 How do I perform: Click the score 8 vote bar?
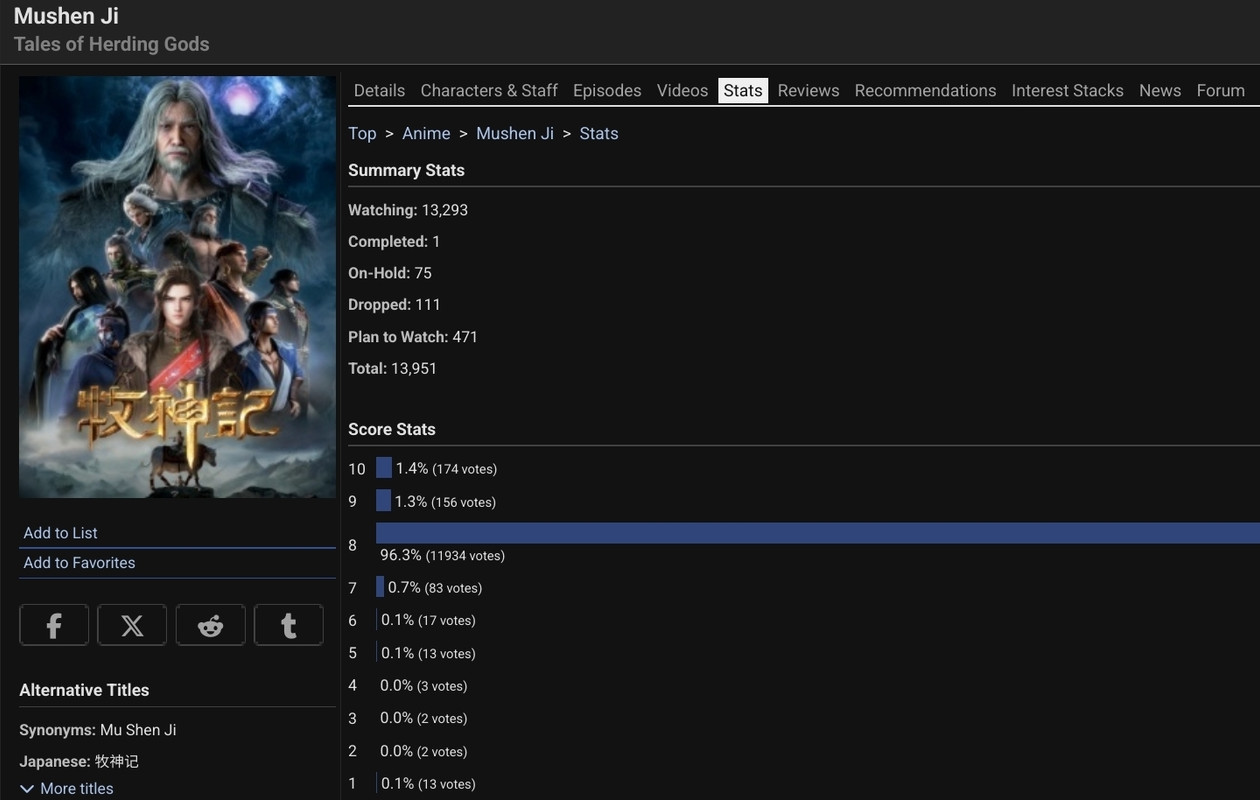click(x=817, y=533)
